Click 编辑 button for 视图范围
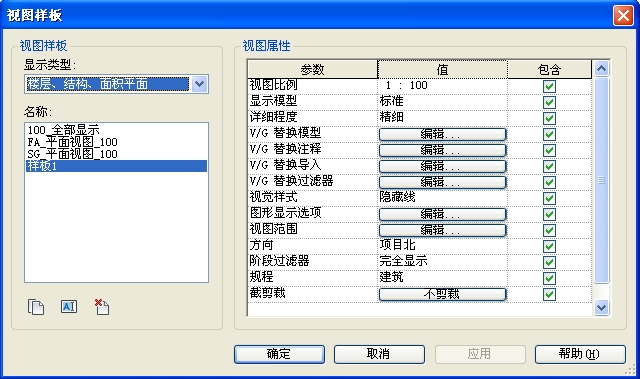Viewport: 640px width, 379px height. 442,230
